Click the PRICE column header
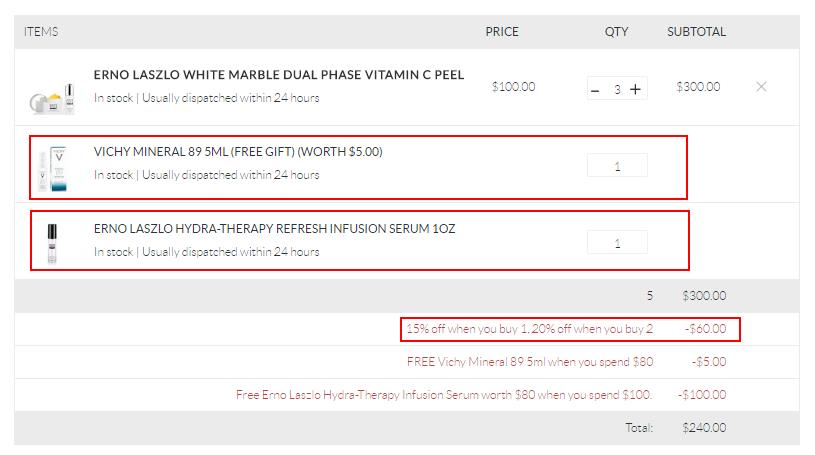This screenshot has height=455, width=815. pyautogui.click(x=502, y=32)
